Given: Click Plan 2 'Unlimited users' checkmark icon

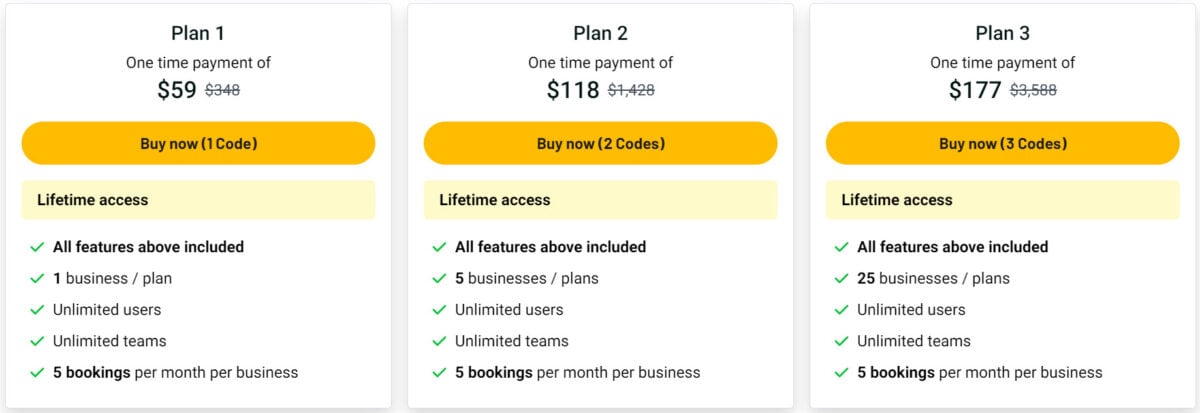Looking at the screenshot, I should (439, 310).
